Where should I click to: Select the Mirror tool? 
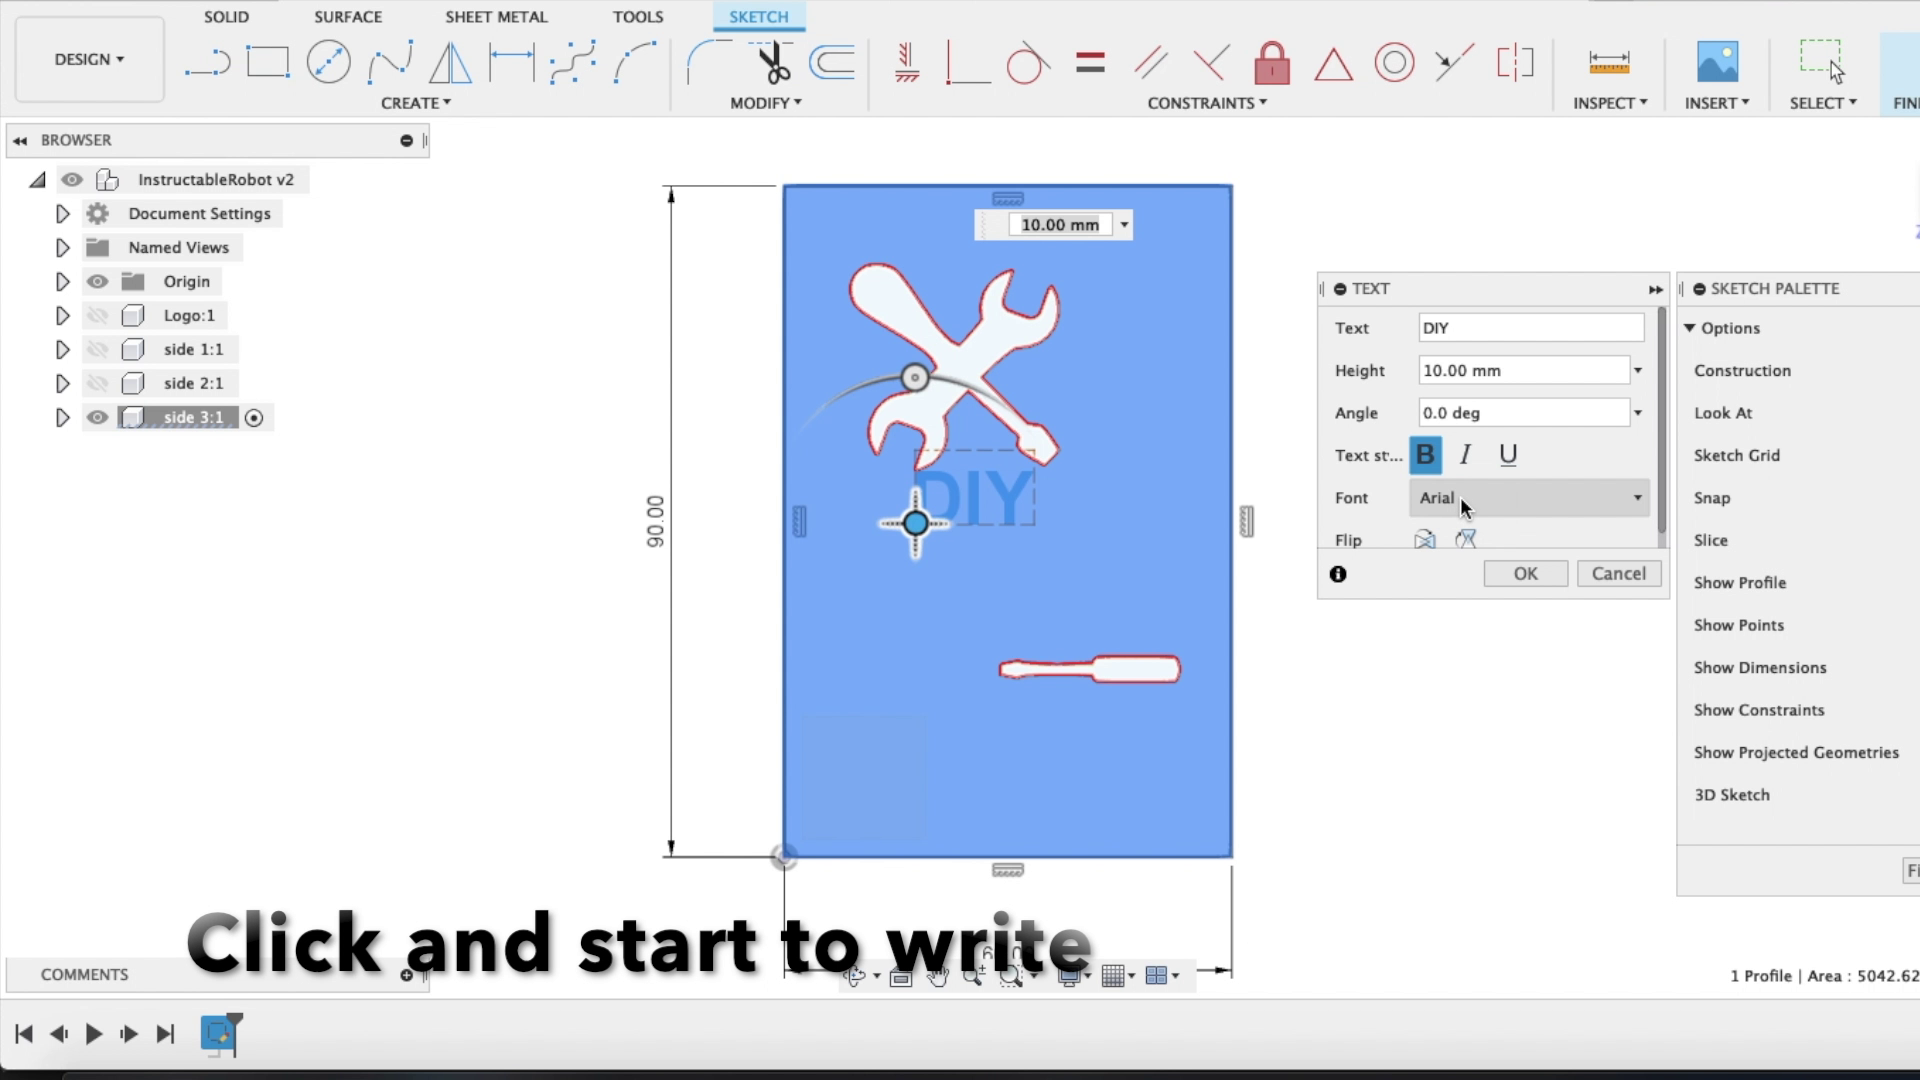[x=449, y=62]
